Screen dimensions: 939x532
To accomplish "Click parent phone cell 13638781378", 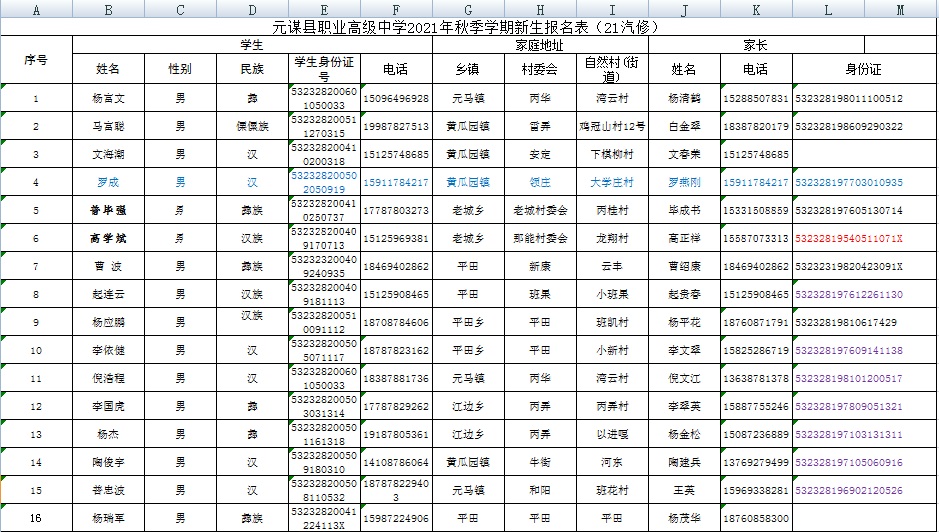I will tap(756, 379).
